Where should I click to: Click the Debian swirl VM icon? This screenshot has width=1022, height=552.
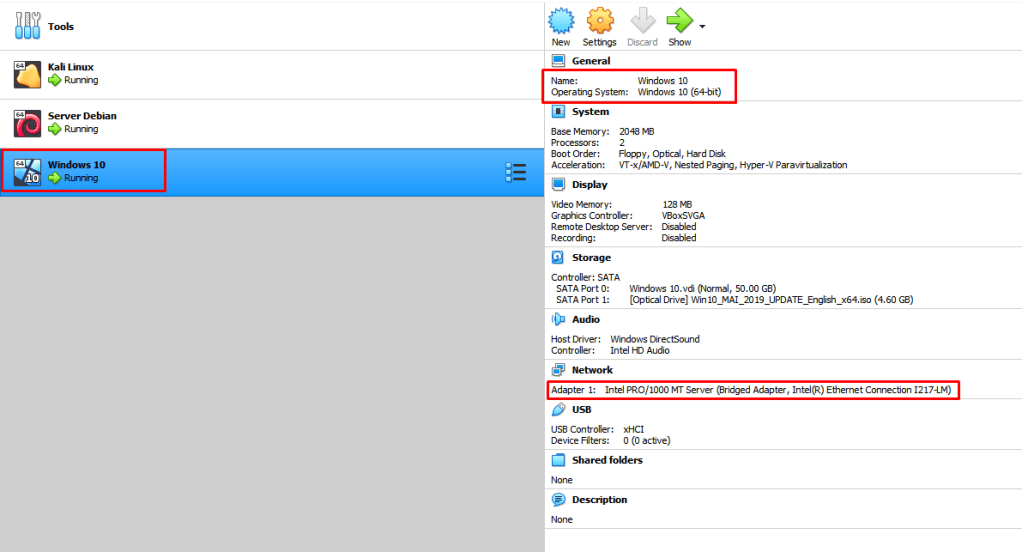[x=27, y=123]
